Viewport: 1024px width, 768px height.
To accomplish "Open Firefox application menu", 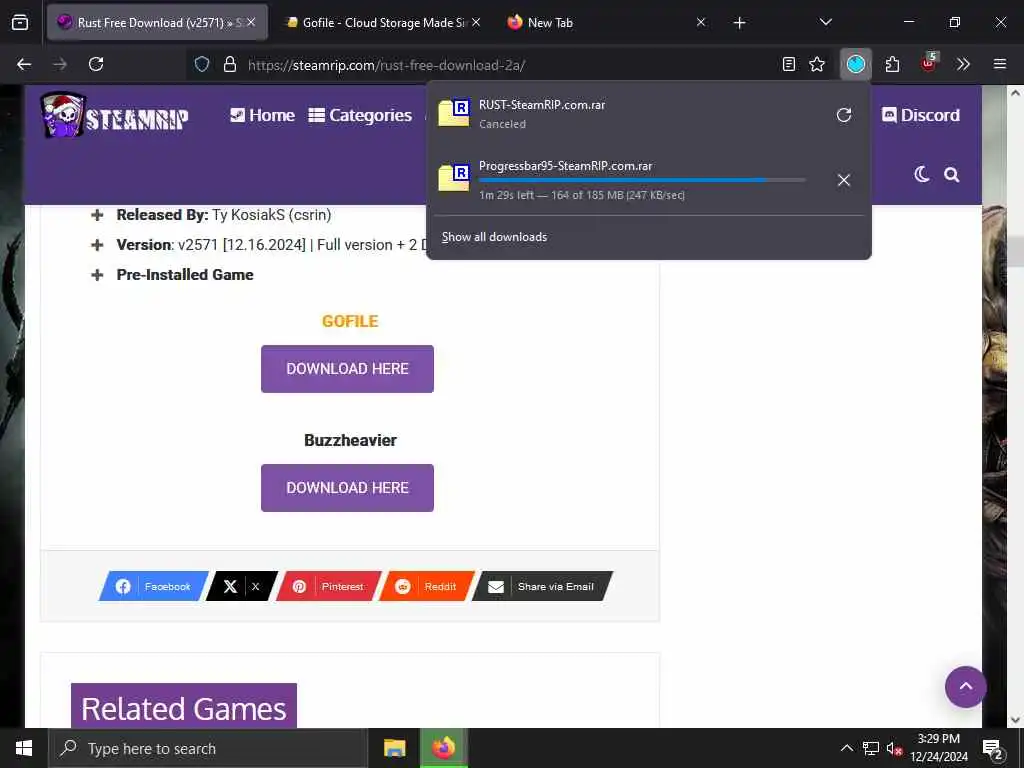I will (x=1000, y=64).
